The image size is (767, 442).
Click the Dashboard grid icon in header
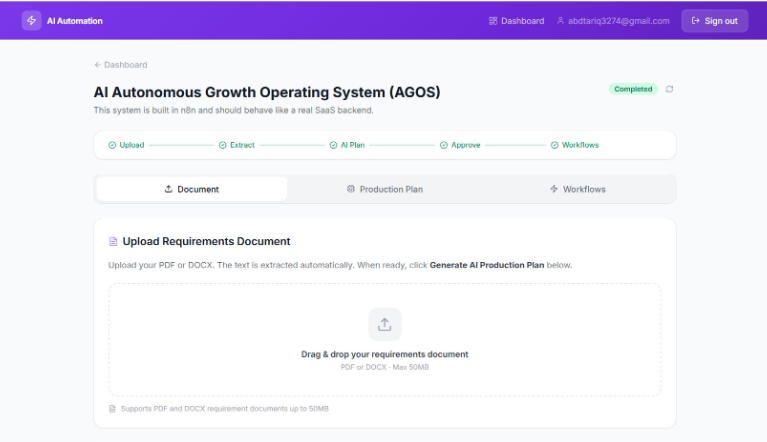tap(493, 21)
